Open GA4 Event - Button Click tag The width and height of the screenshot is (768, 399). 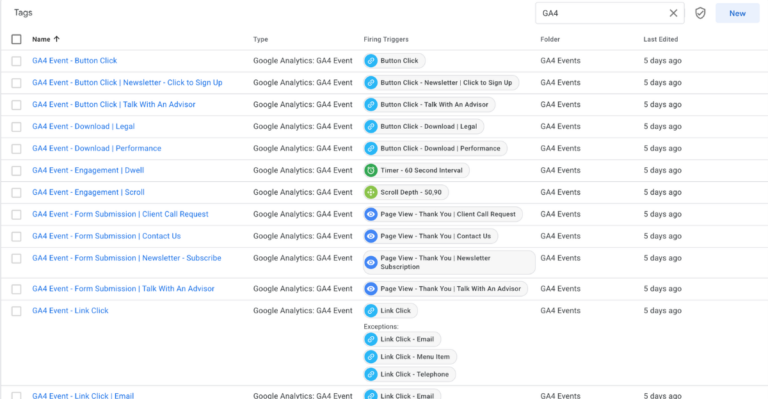[x=74, y=61]
